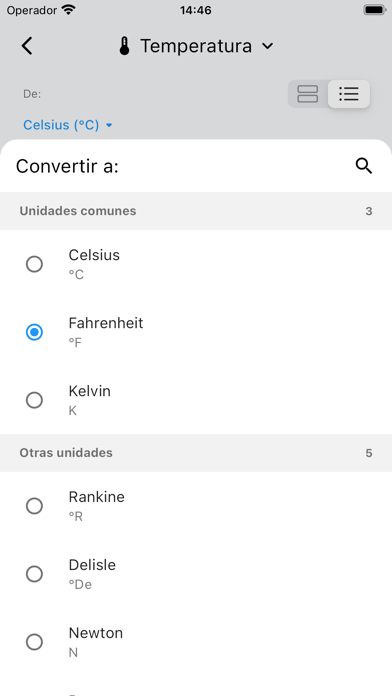This screenshot has width=392, height=696.
Task: Choose Newton as target unit
Action: [x=196, y=641]
